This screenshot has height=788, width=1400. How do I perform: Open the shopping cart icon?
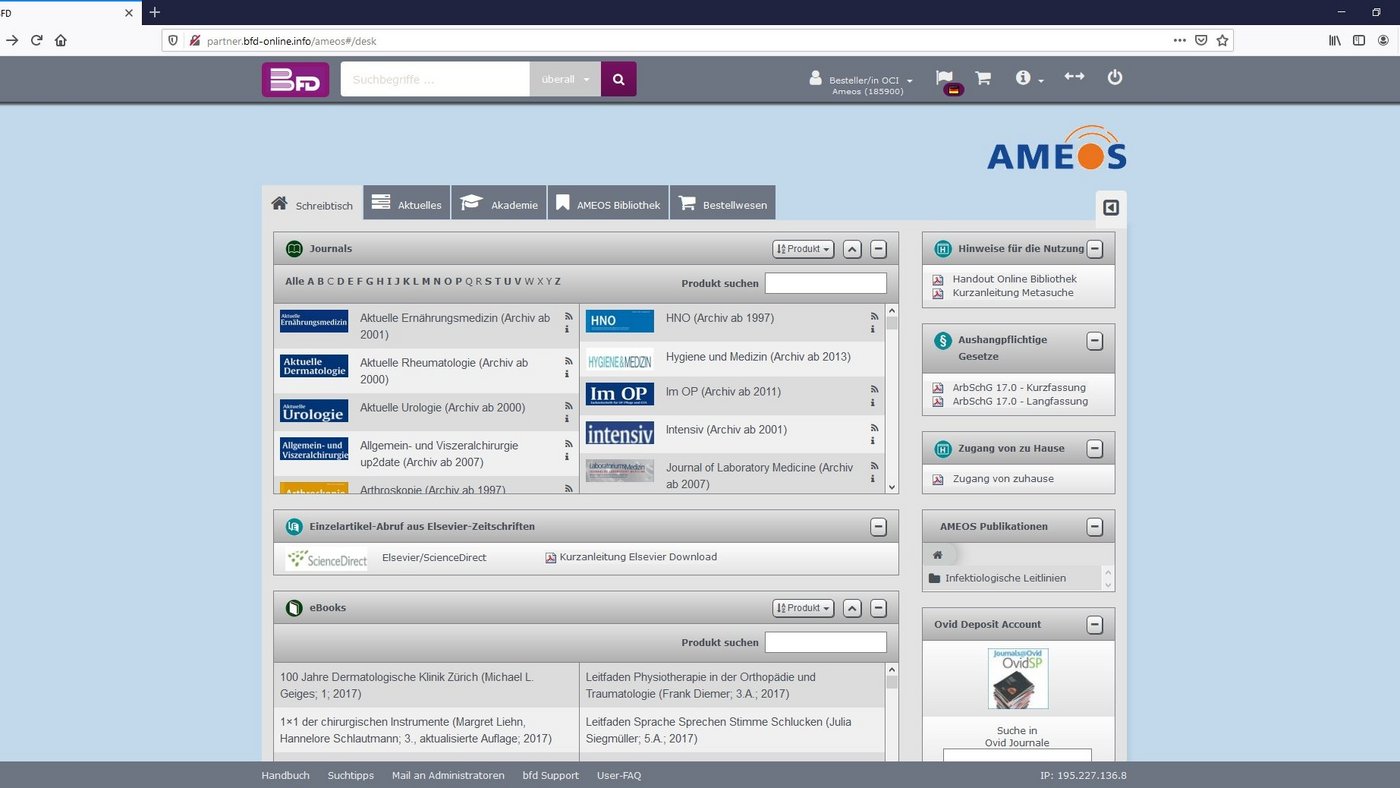pos(983,78)
